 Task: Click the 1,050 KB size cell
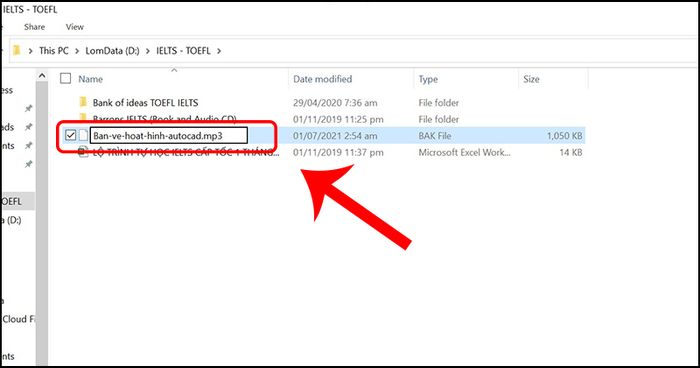click(564, 136)
